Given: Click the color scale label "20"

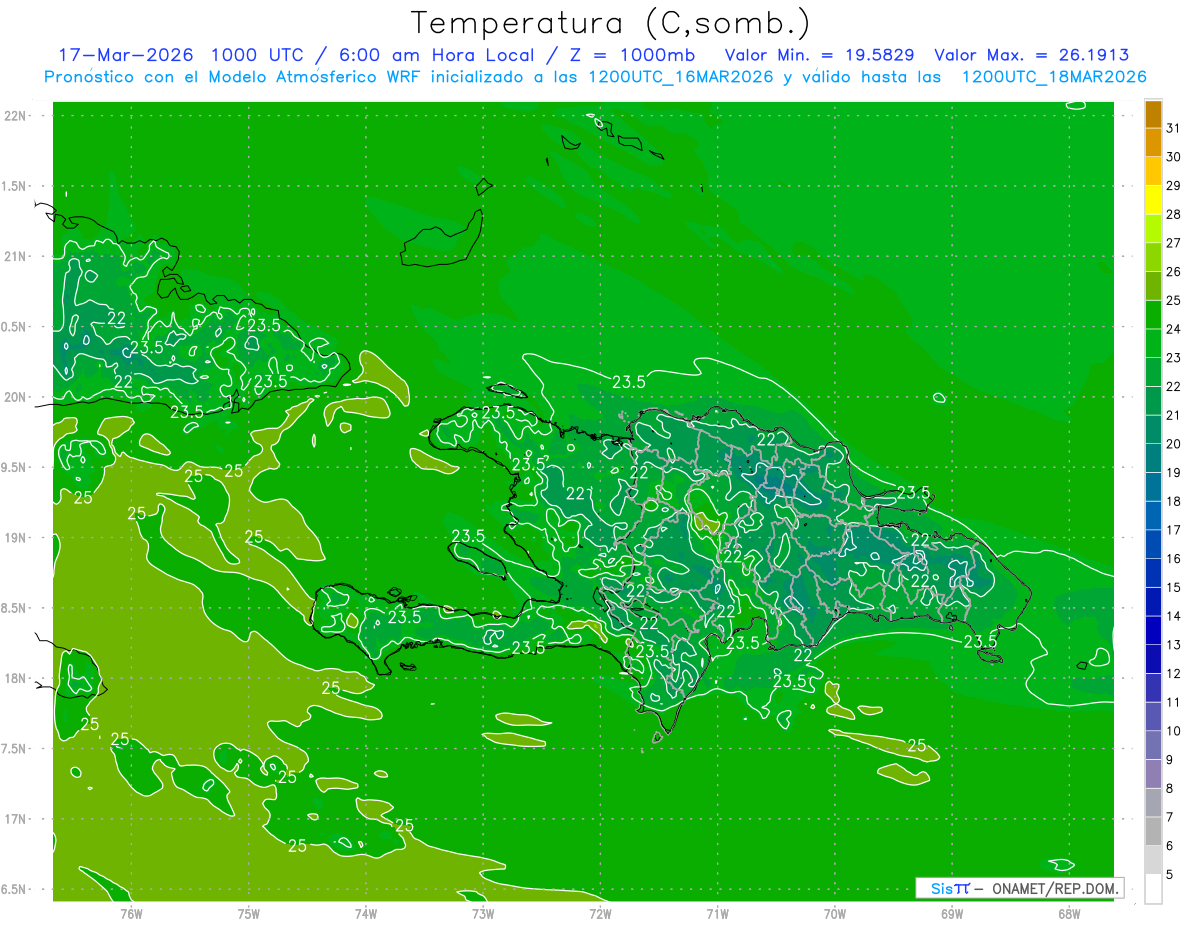Looking at the screenshot, I should tap(1174, 444).
